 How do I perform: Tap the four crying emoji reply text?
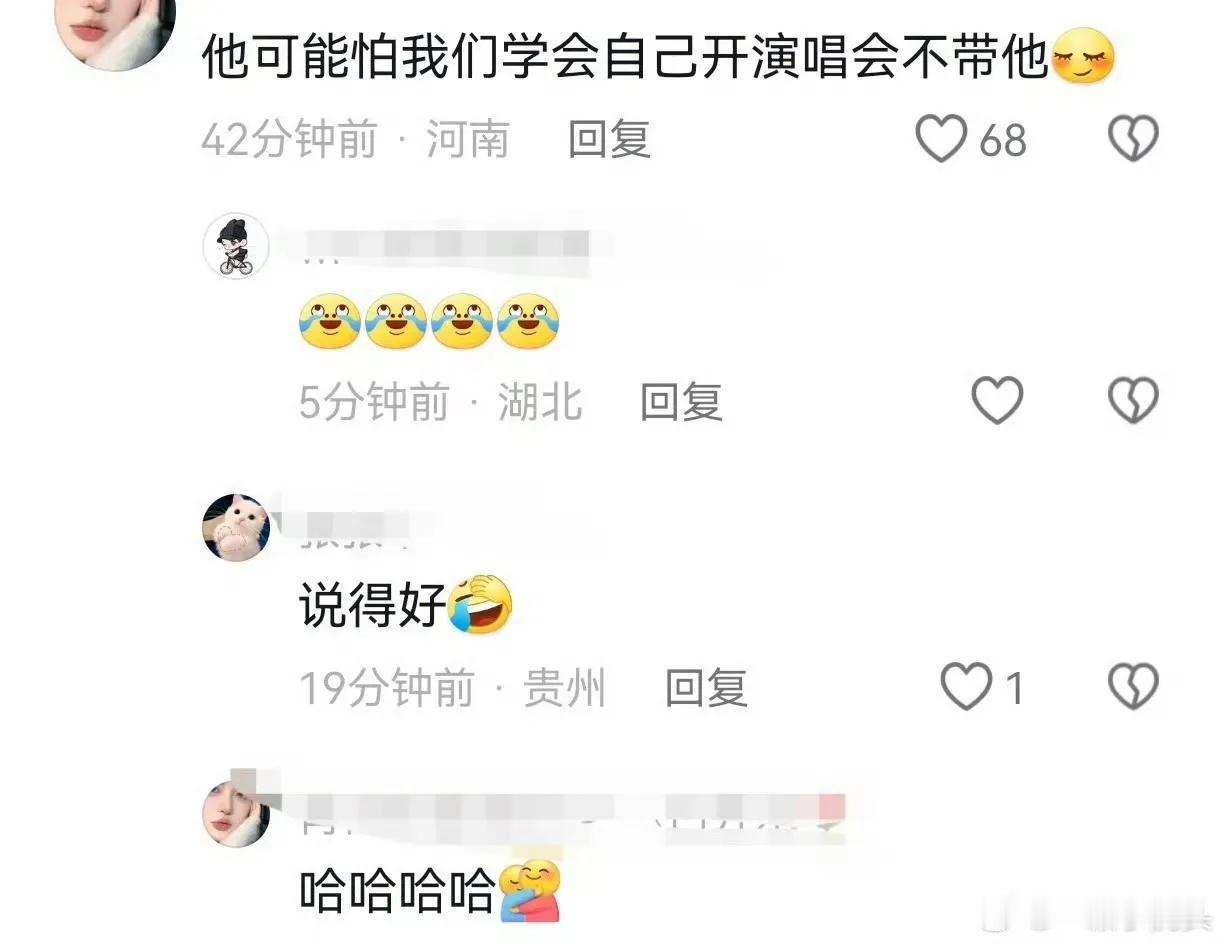pyautogui.click(x=430, y=321)
